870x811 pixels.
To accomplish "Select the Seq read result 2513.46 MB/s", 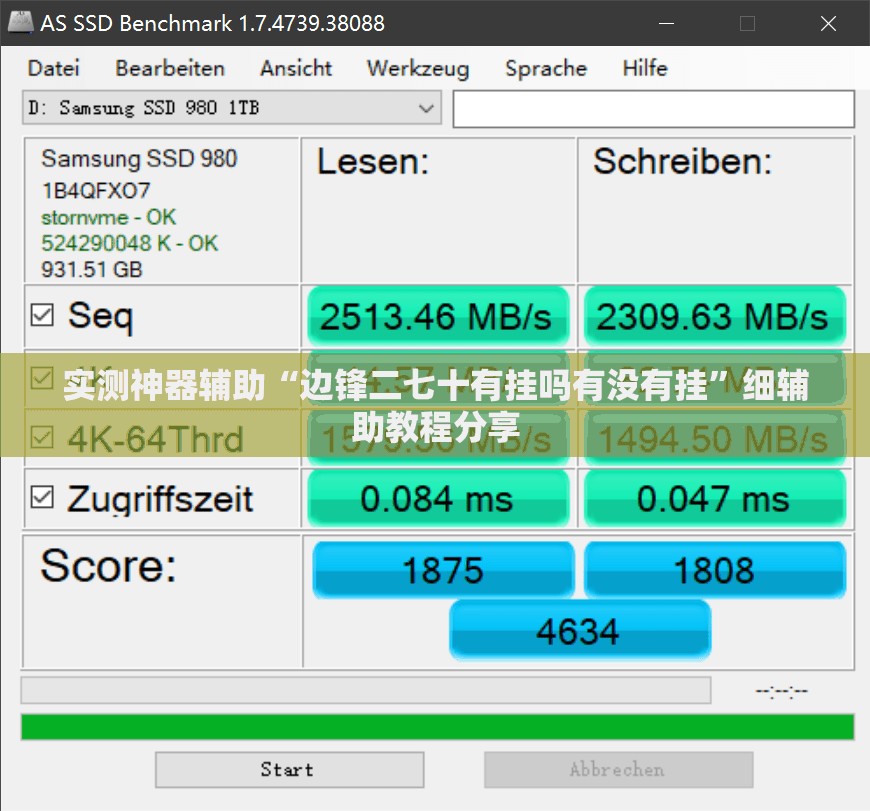I will click(x=438, y=316).
